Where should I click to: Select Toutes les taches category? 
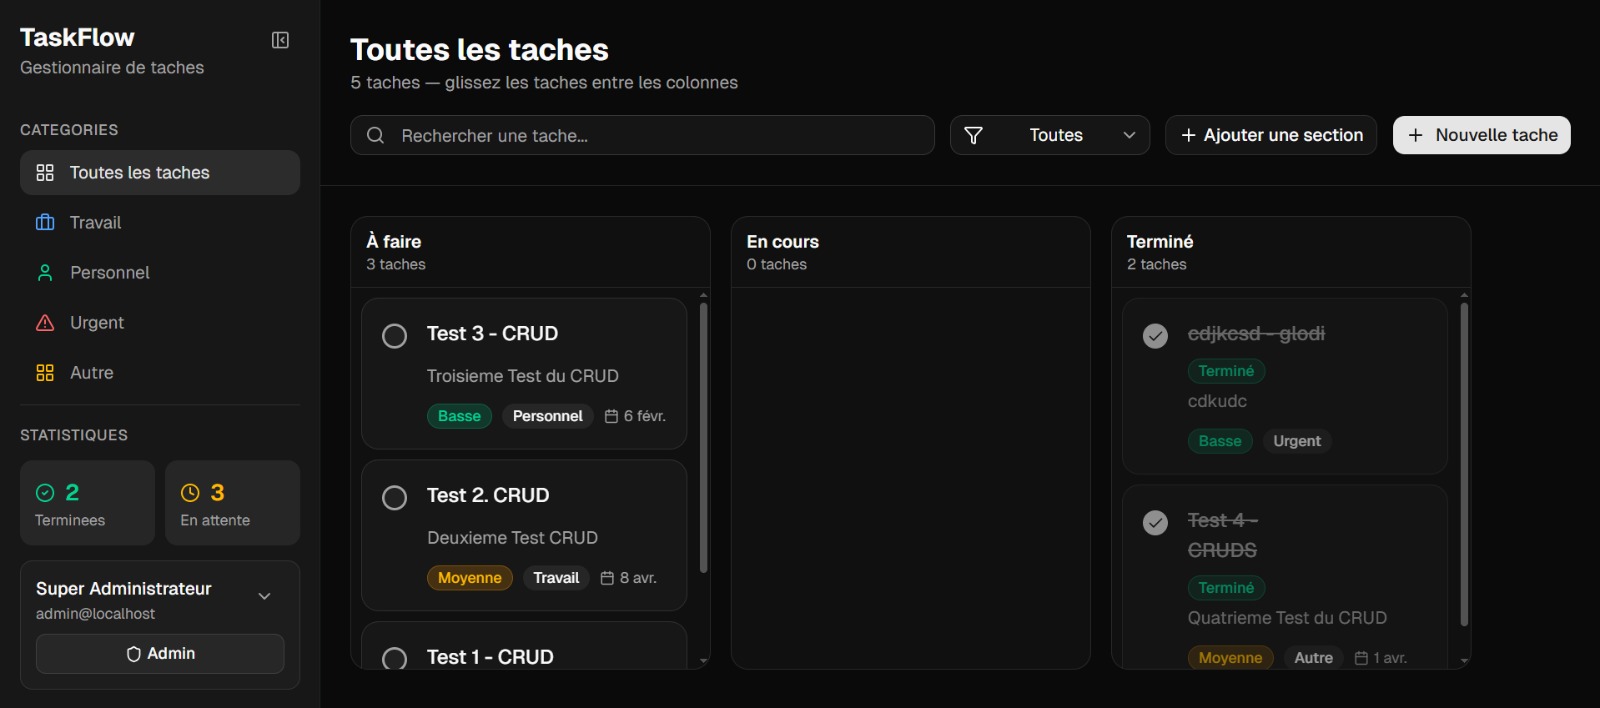[160, 173]
